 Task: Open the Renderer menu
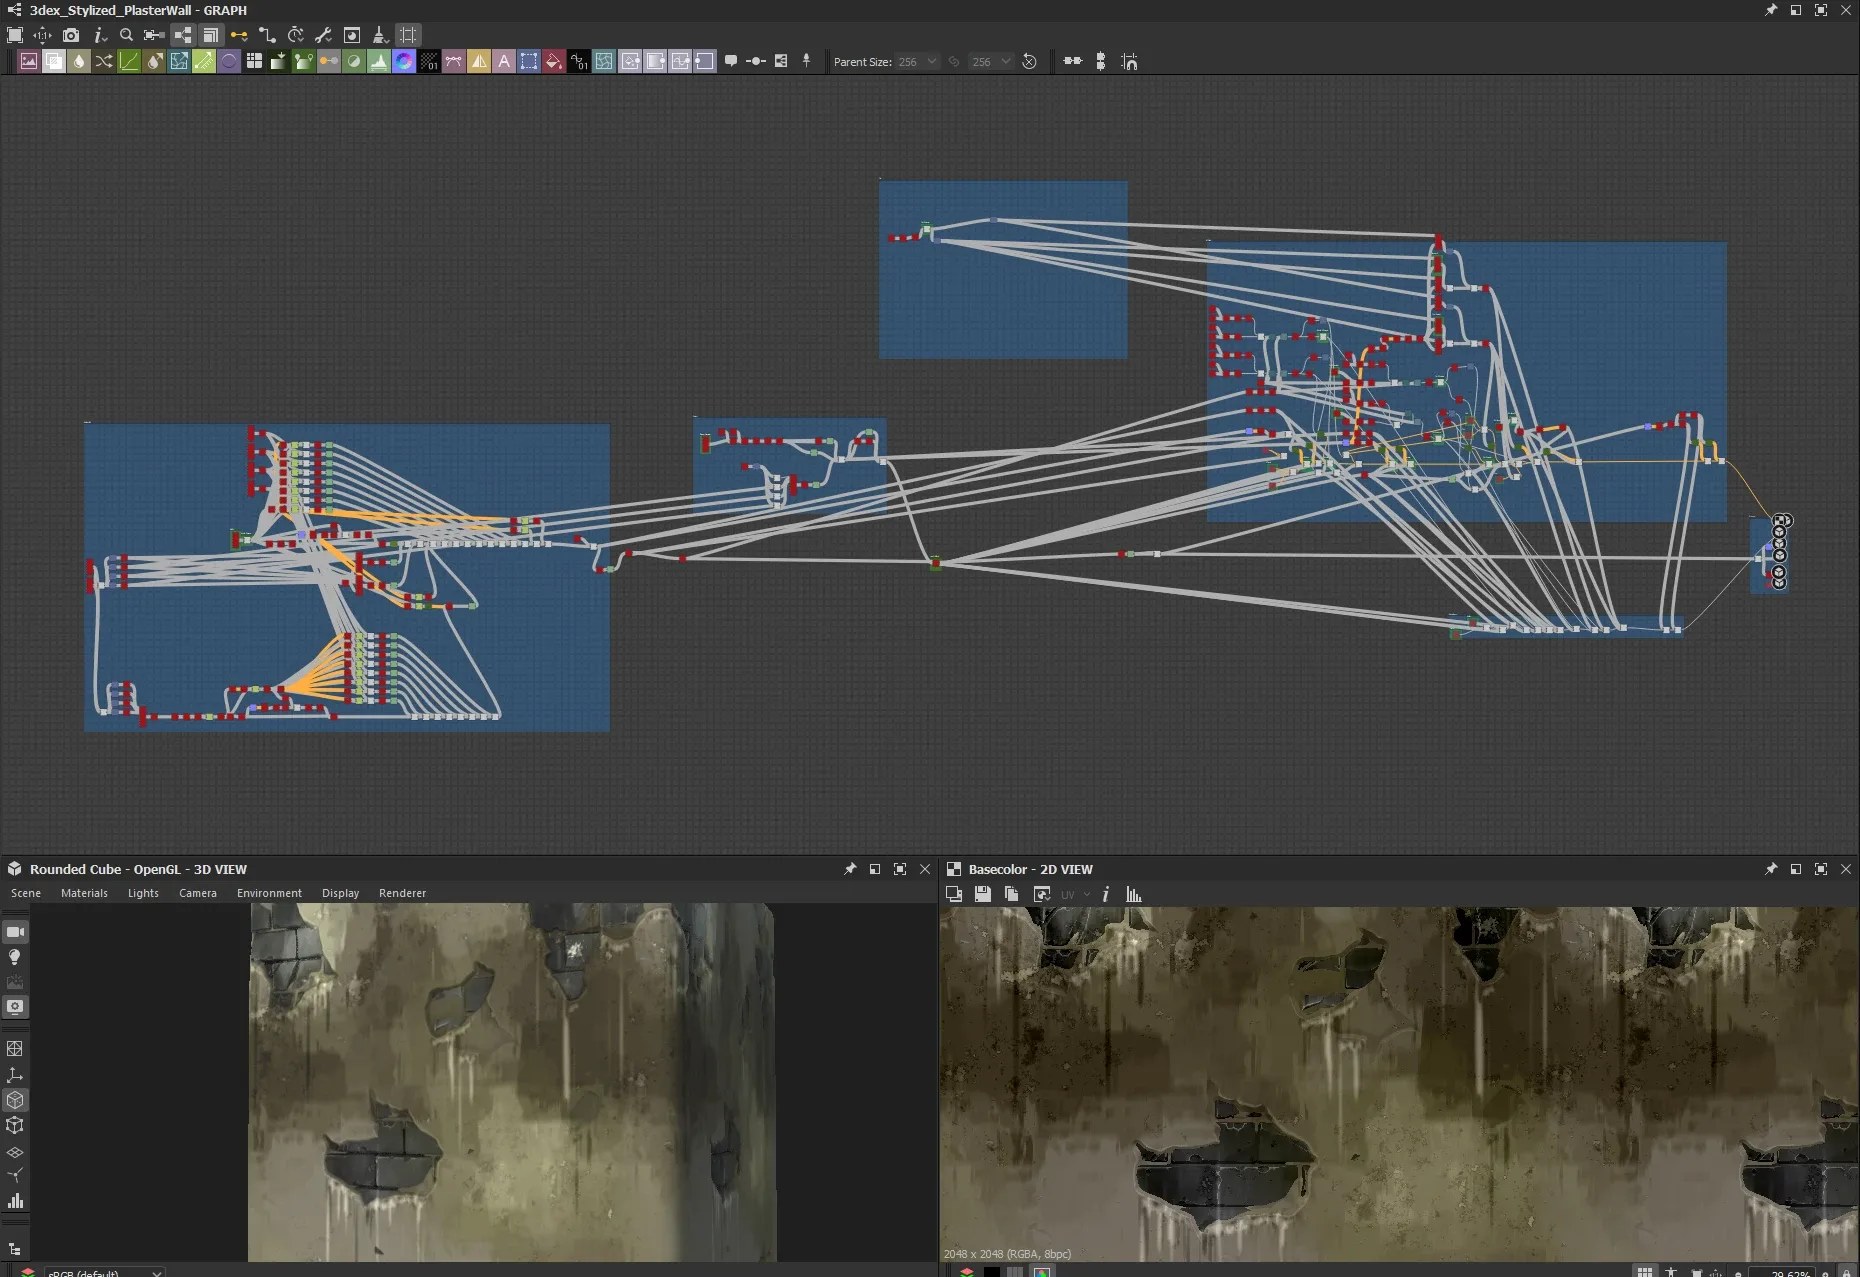[x=402, y=893]
